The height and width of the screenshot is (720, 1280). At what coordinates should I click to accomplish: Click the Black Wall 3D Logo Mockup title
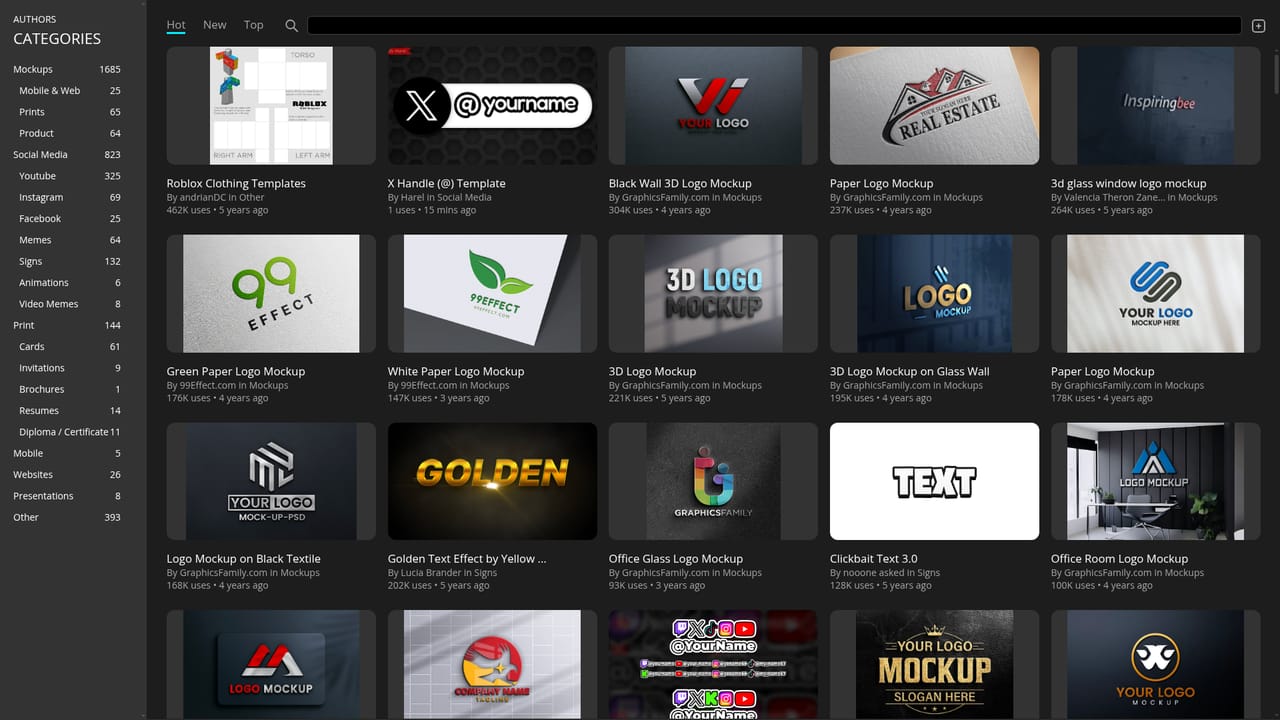pos(680,184)
